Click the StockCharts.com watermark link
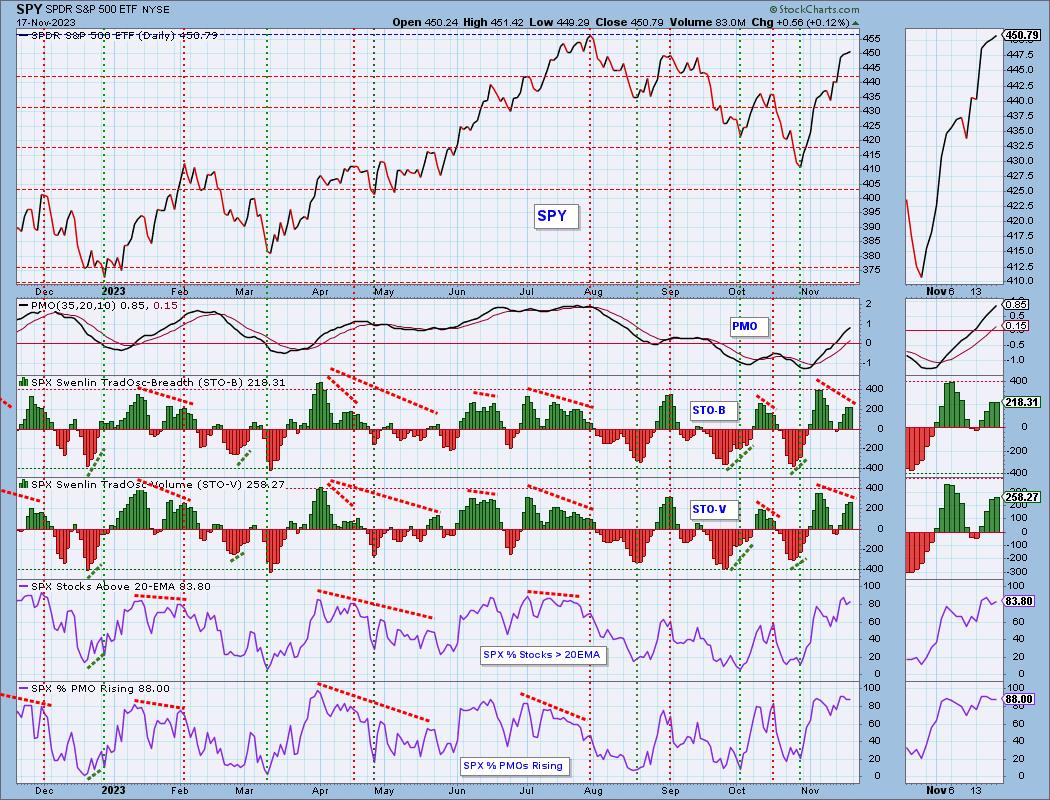This screenshot has width=1050, height=800. [814, 9]
